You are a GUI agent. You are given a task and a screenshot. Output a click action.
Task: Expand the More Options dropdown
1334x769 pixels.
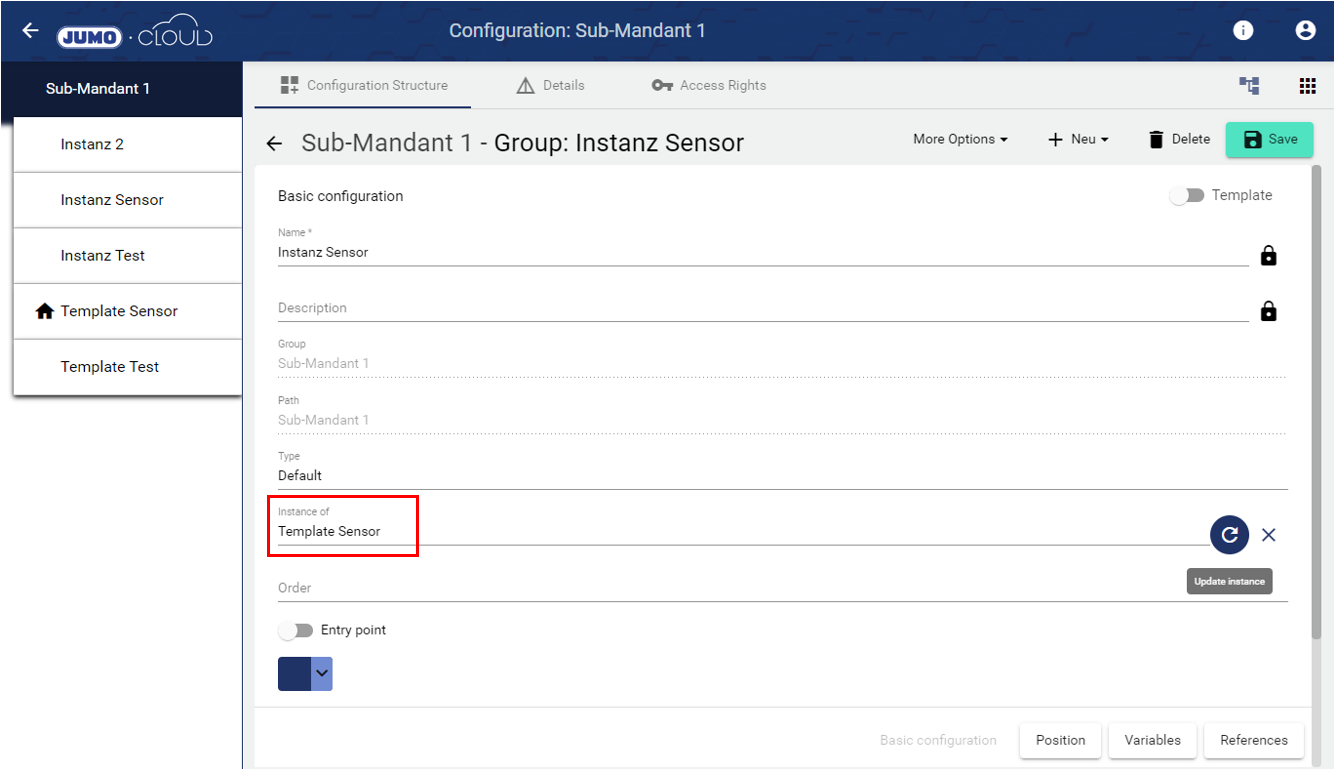960,140
